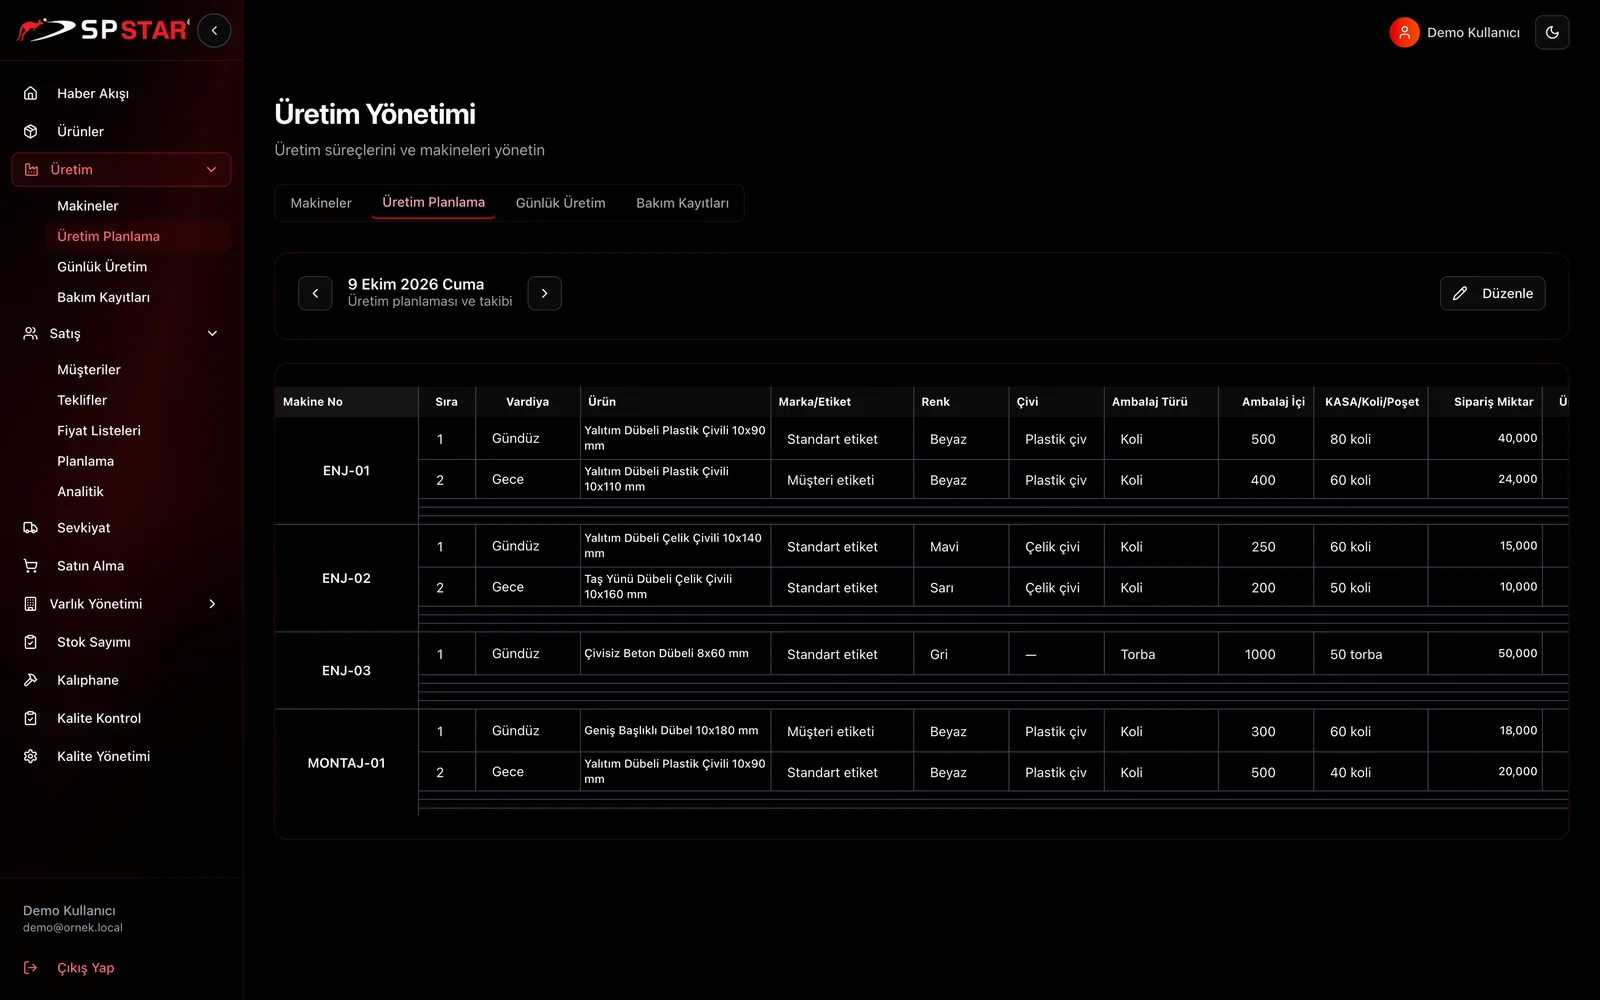Viewport: 1600px width, 1000px height.
Task: Expand the Varlık Yönetimi chevron
Action: (212, 604)
